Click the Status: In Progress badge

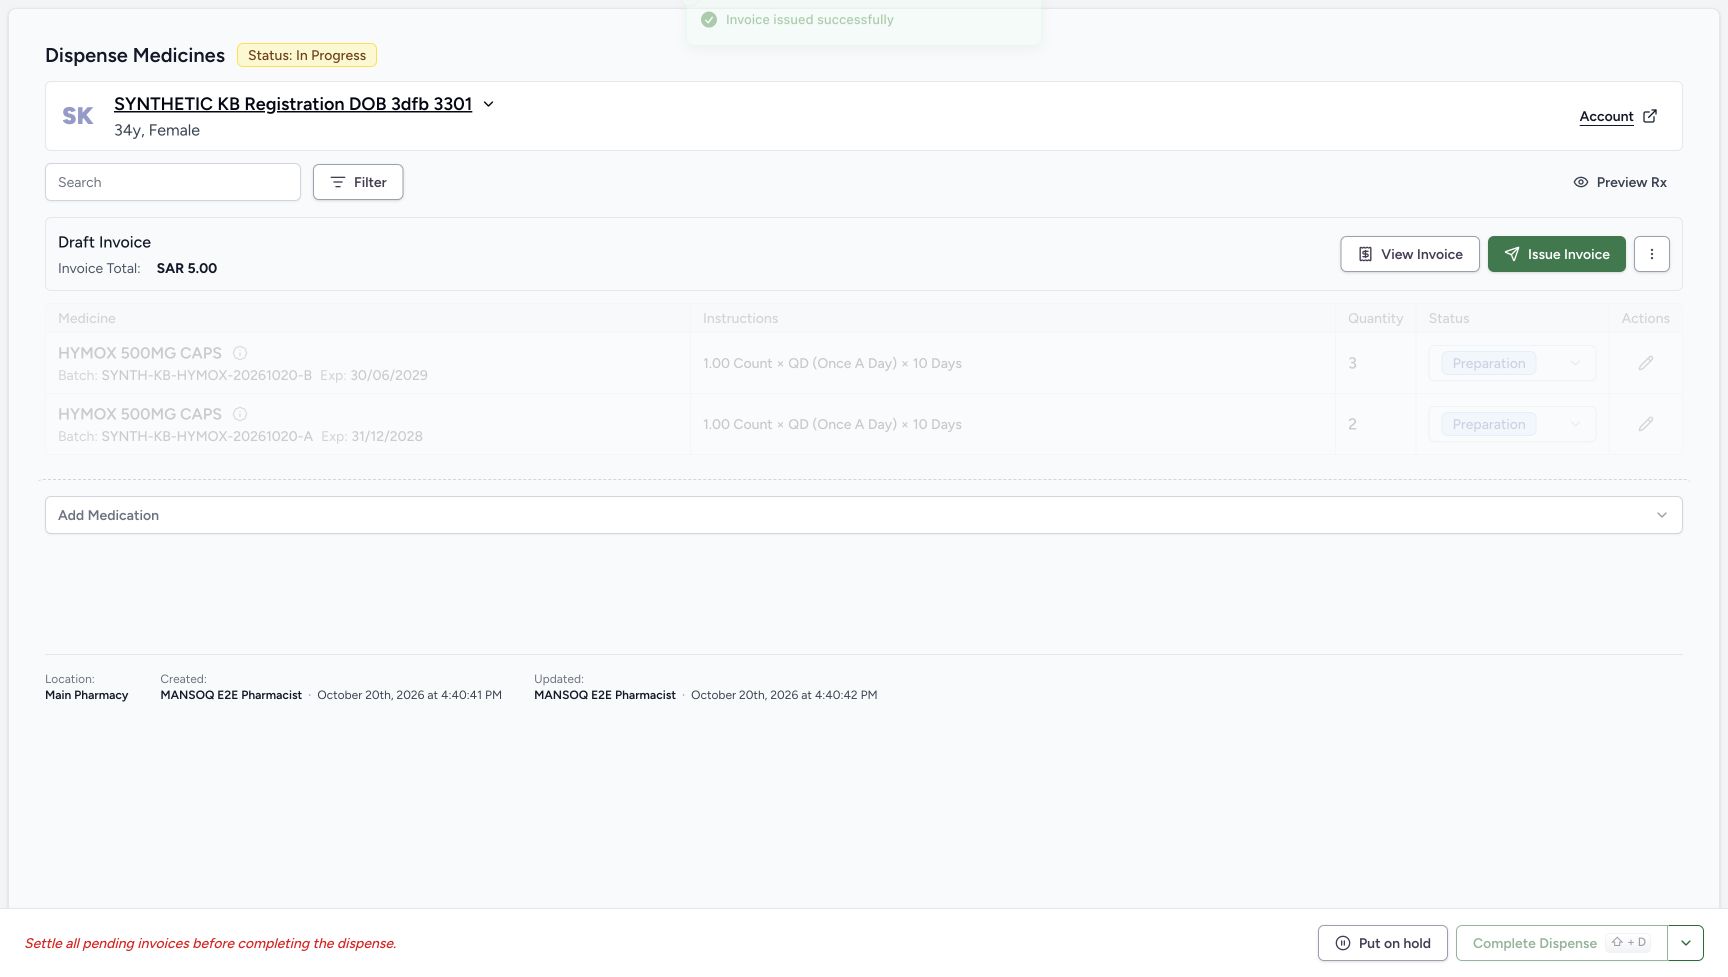tap(307, 55)
